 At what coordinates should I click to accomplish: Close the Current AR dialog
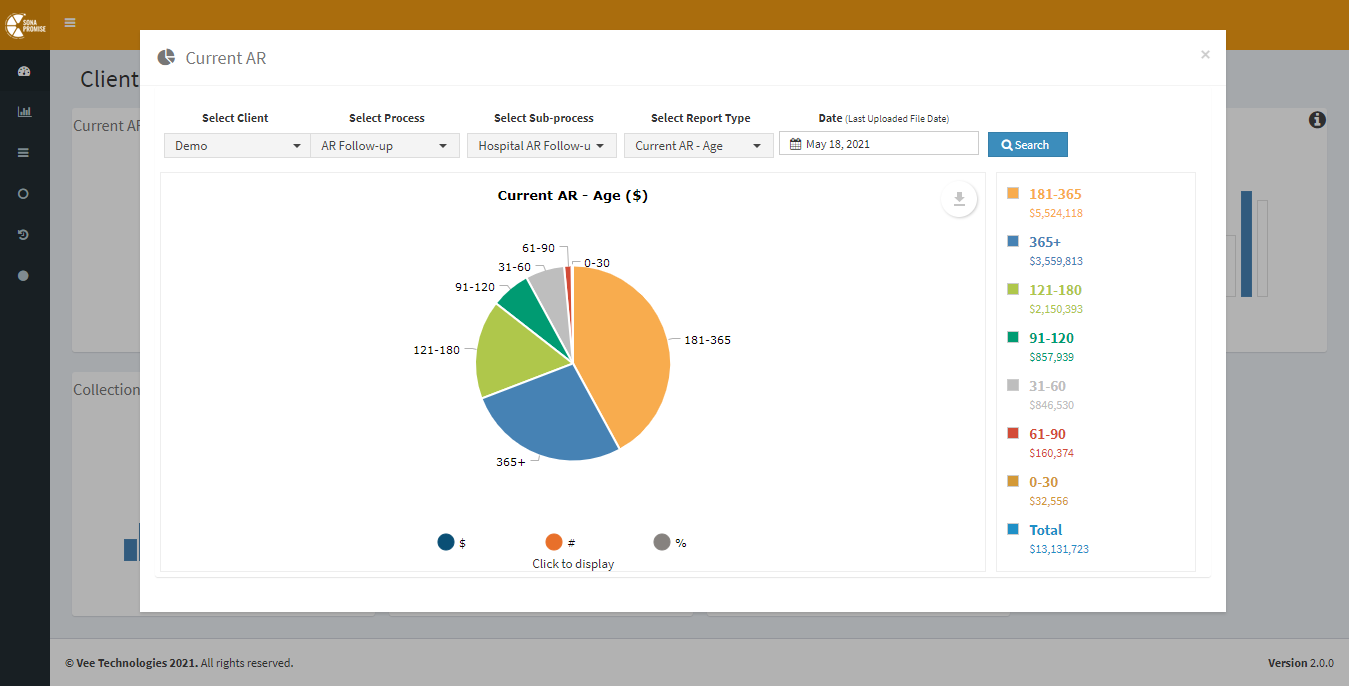(1205, 55)
